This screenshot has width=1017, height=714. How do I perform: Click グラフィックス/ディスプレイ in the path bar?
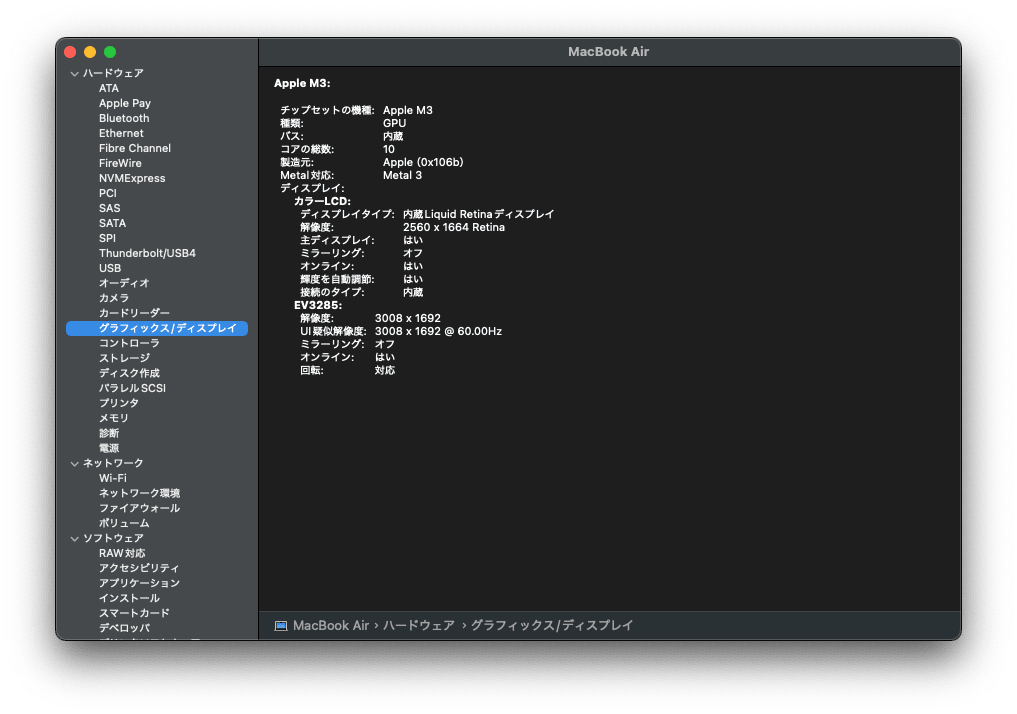[x=552, y=626]
